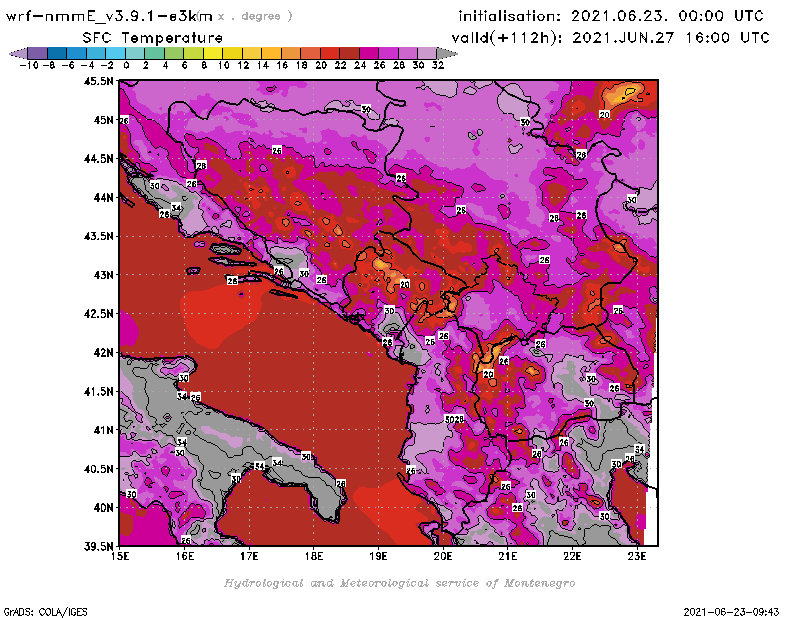Click the '44N' latitude label
Image resolution: width=800 pixels, height=618 pixels.
click(103, 197)
